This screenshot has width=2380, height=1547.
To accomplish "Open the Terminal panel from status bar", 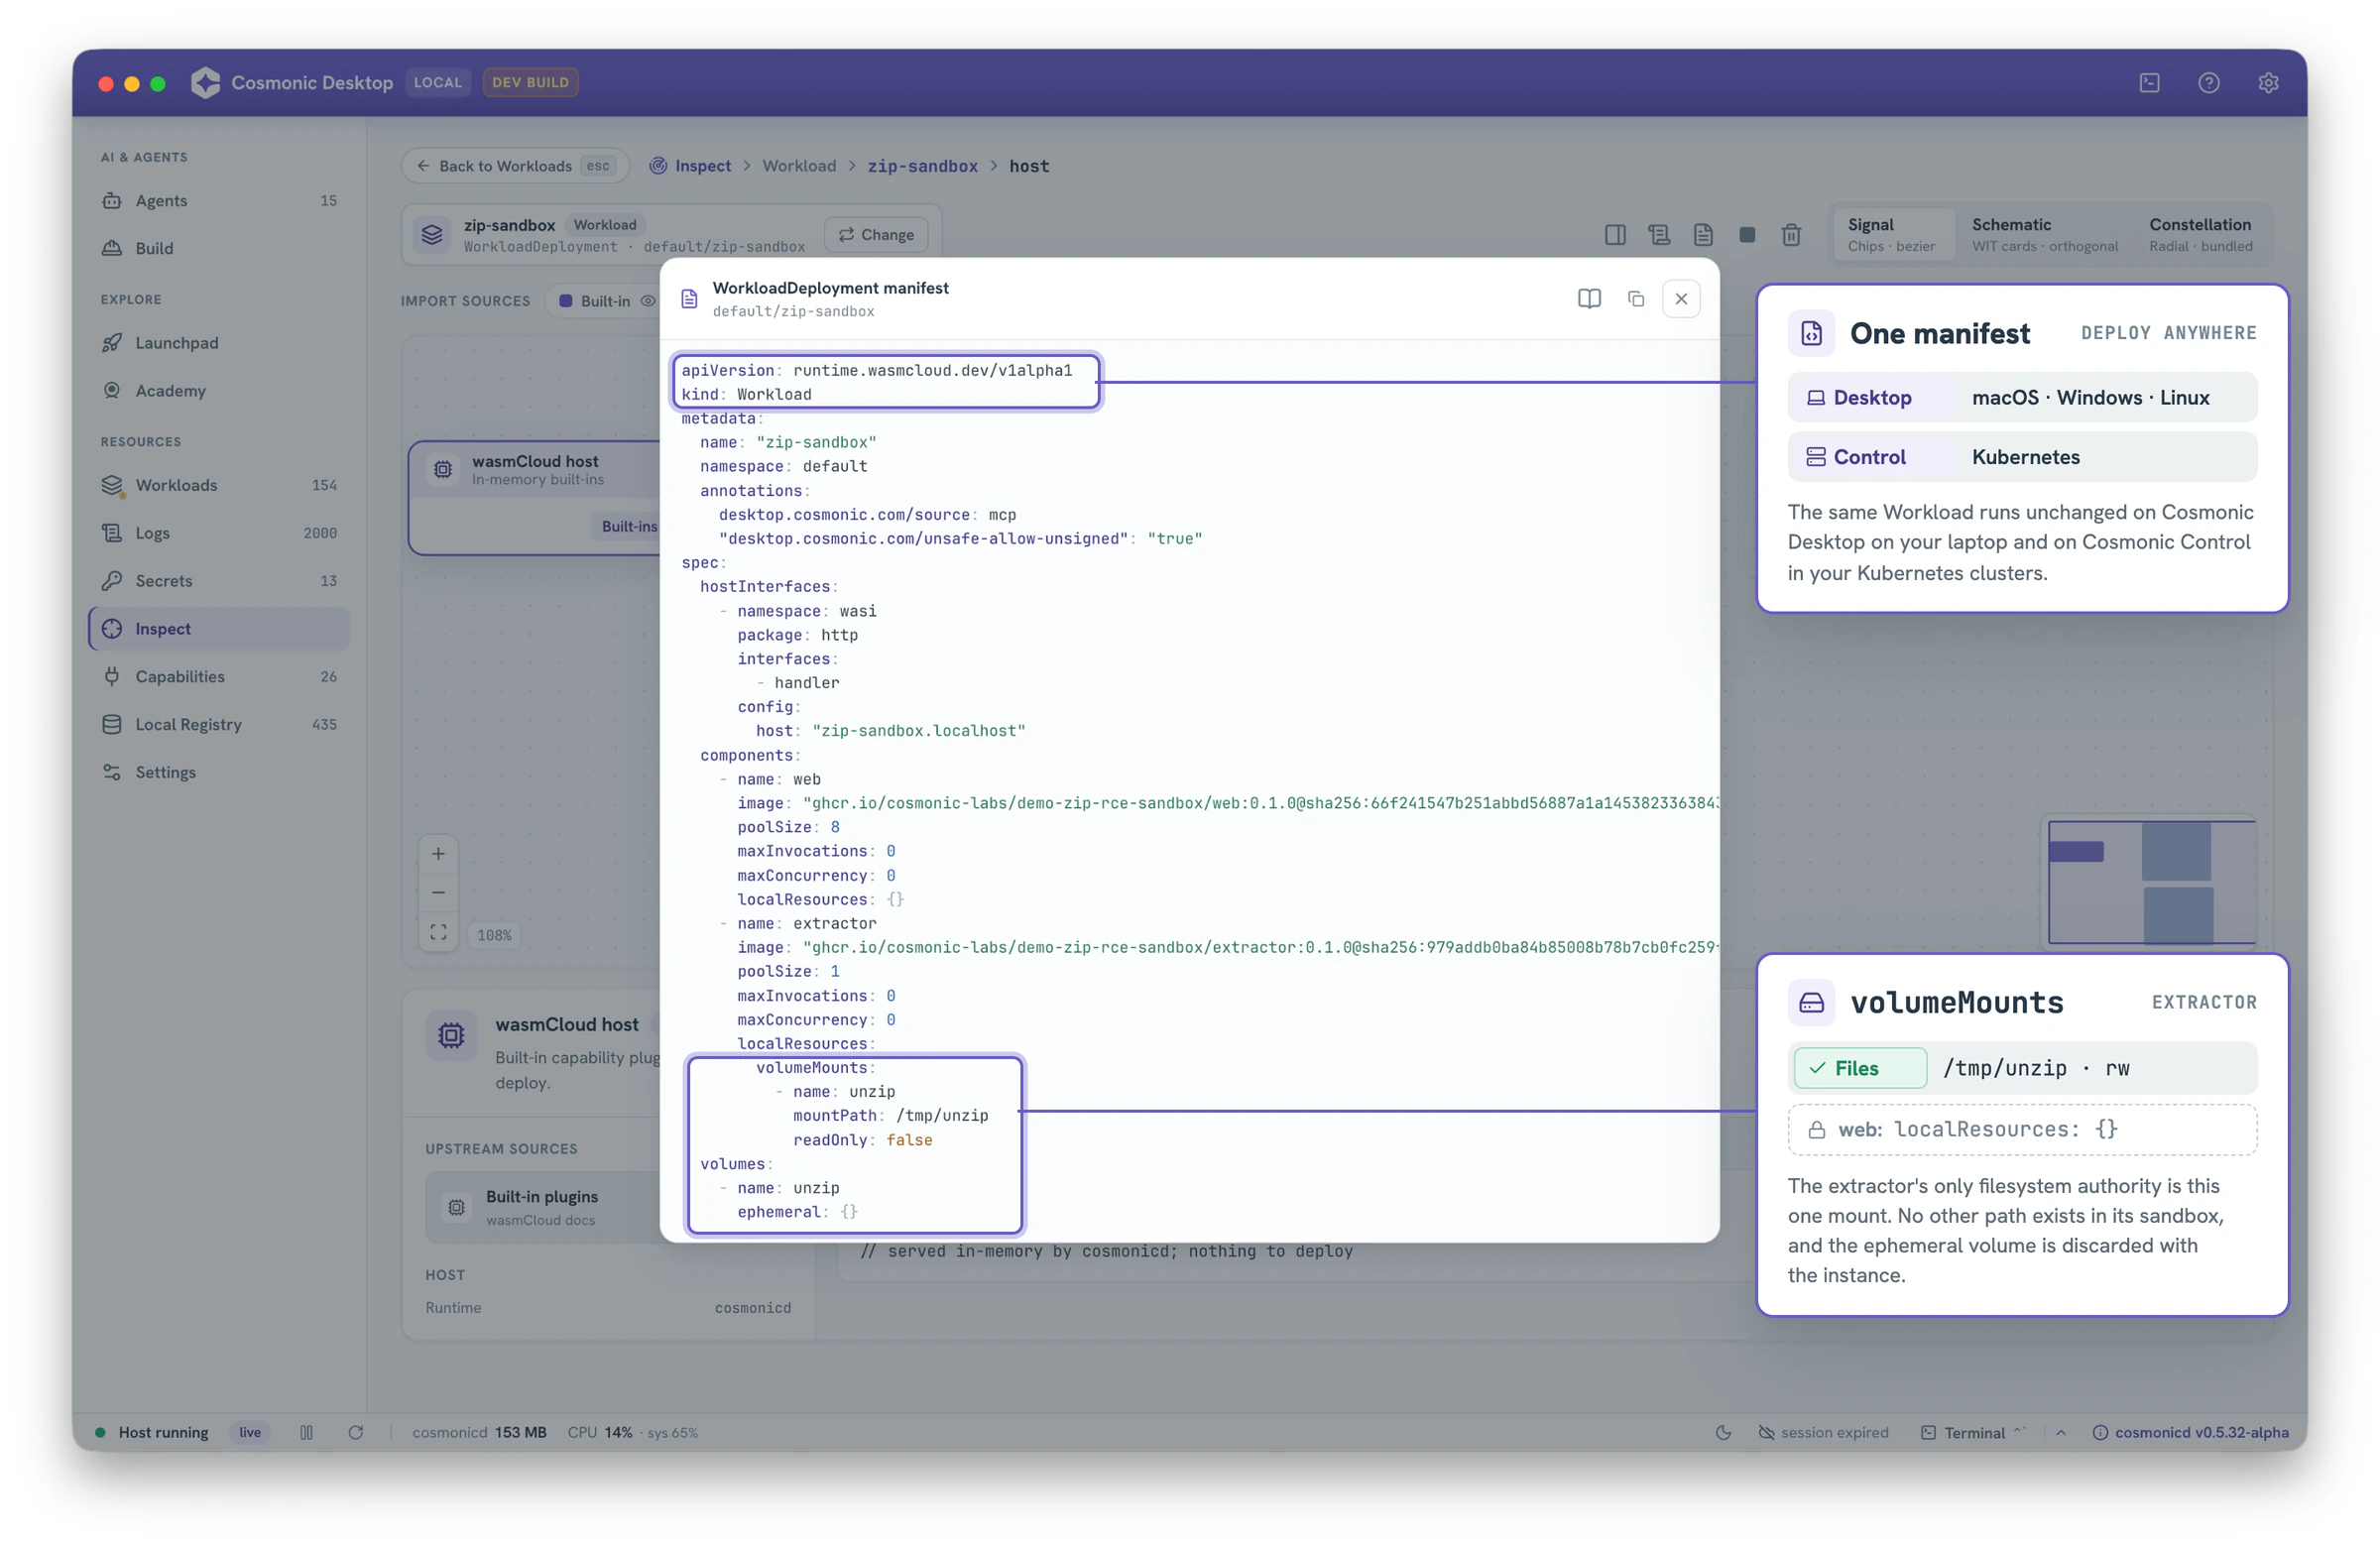I will click(x=1972, y=1432).
